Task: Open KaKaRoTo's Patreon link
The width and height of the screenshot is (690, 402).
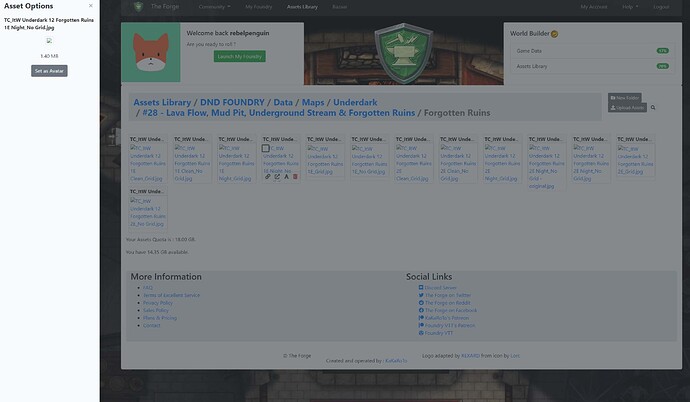Action: point(444,318)
